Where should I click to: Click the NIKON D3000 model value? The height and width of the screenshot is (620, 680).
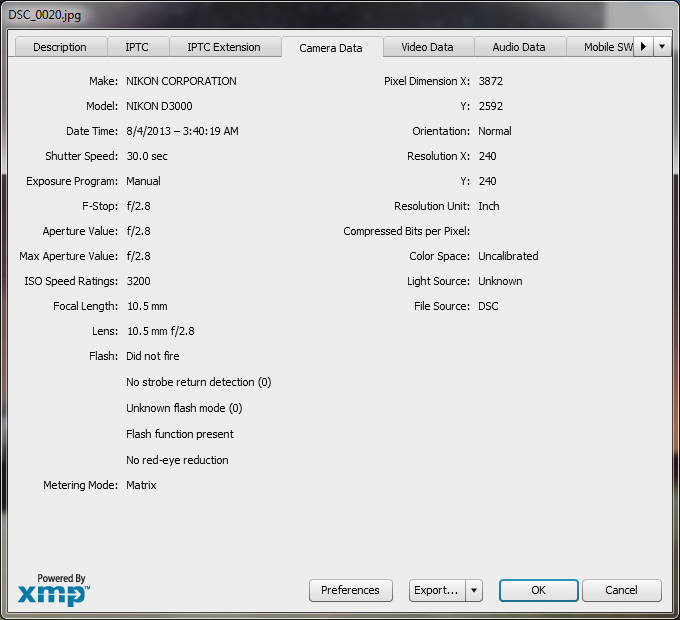pos(159,106)
